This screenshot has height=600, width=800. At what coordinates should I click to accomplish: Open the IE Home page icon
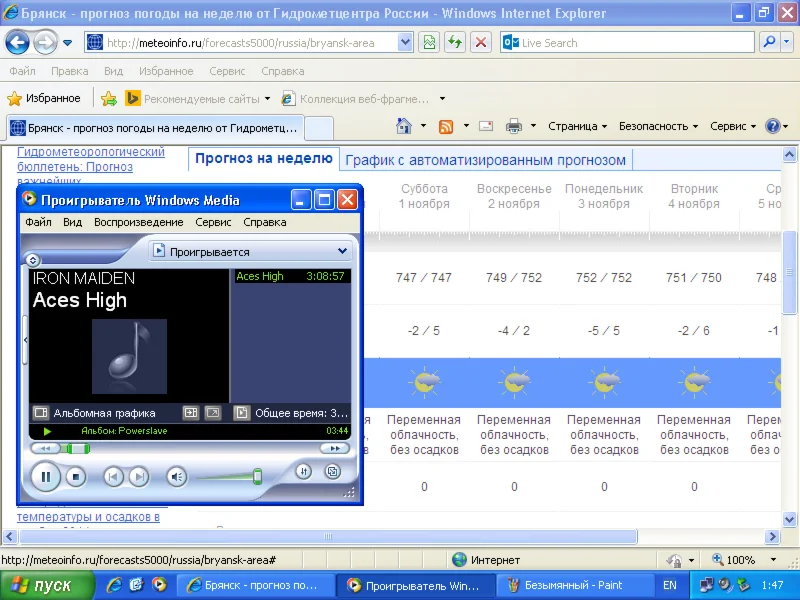tap(404, 126)
